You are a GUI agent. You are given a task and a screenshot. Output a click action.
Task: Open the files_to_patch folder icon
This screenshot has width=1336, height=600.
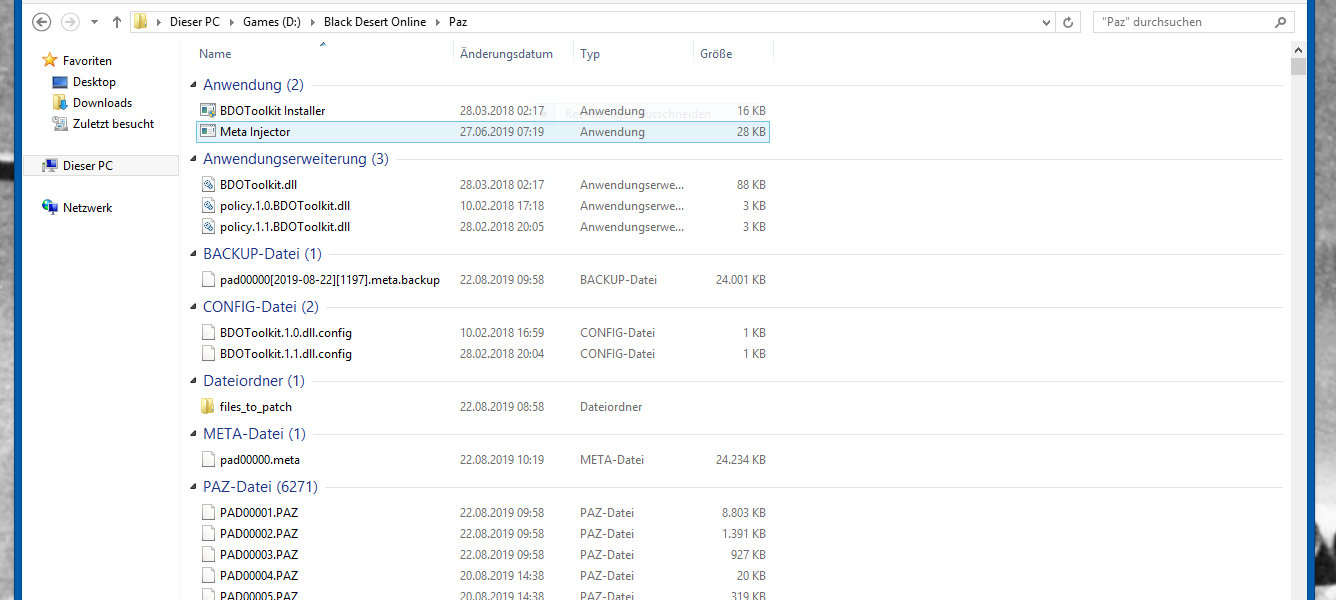208,407
